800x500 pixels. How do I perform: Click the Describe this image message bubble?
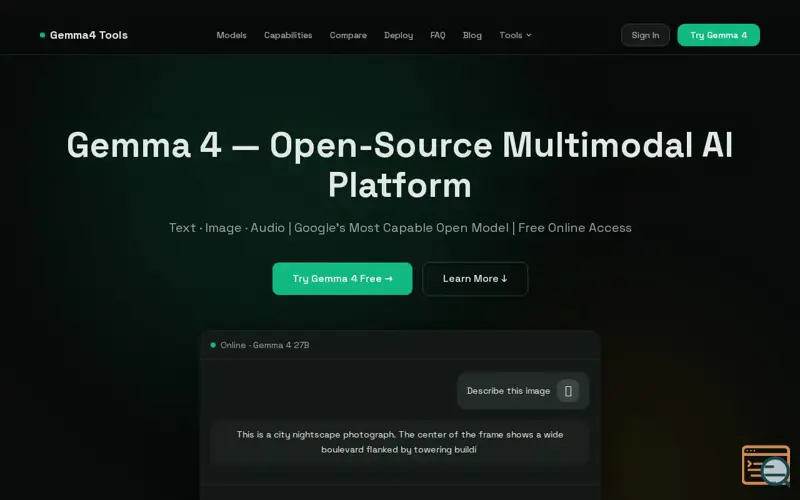click(x=523, y=391)
